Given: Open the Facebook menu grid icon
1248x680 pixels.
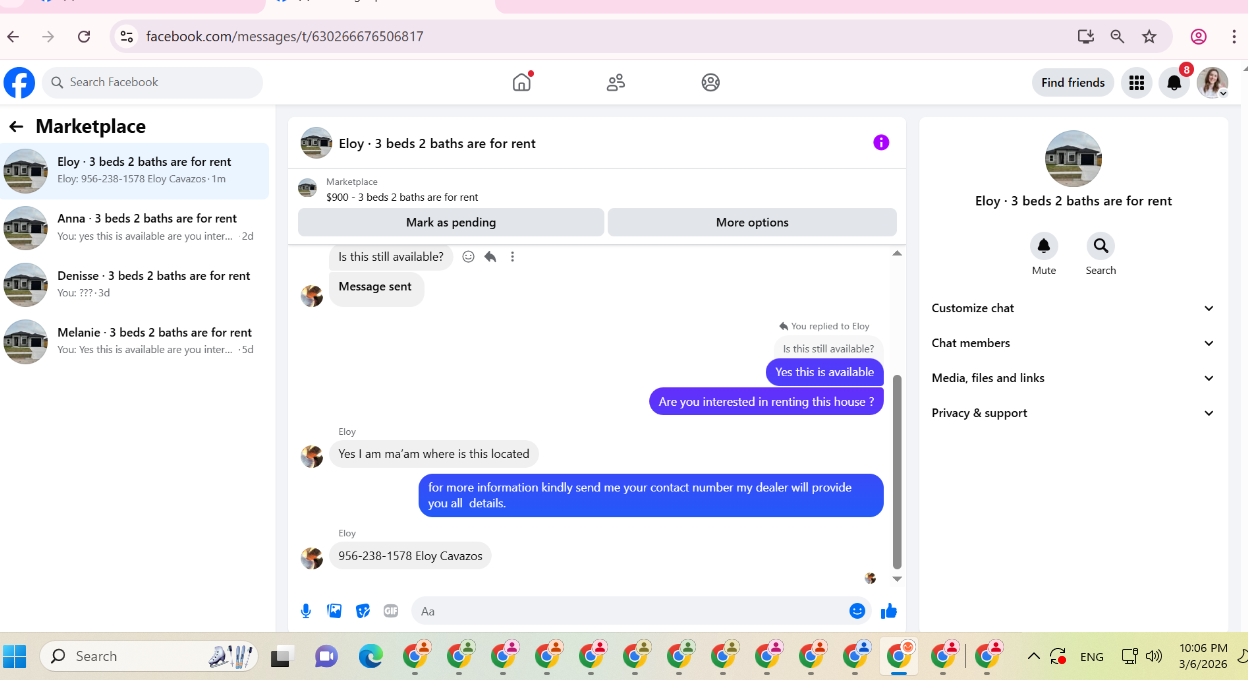Looking at the screenshot, I should (x=1136, y=83).
